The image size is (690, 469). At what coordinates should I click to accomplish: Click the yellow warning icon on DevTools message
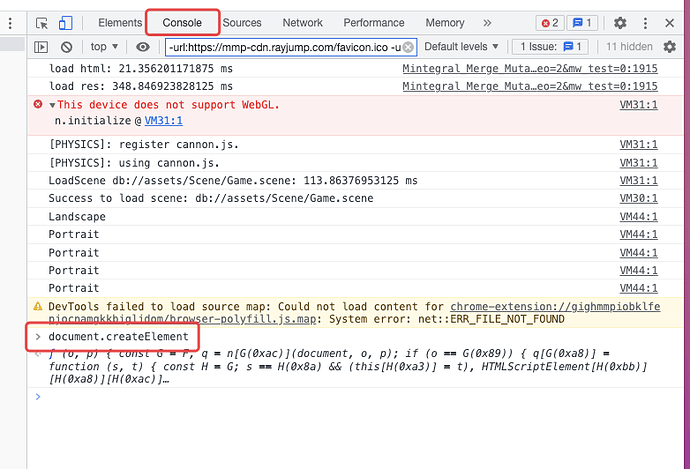tap(38, 306)
